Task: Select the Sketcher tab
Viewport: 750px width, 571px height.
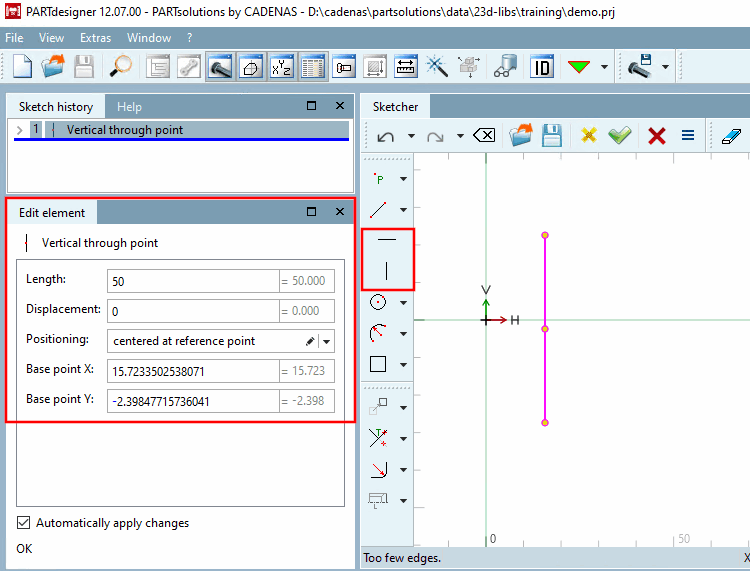Action: pos(395,107)
